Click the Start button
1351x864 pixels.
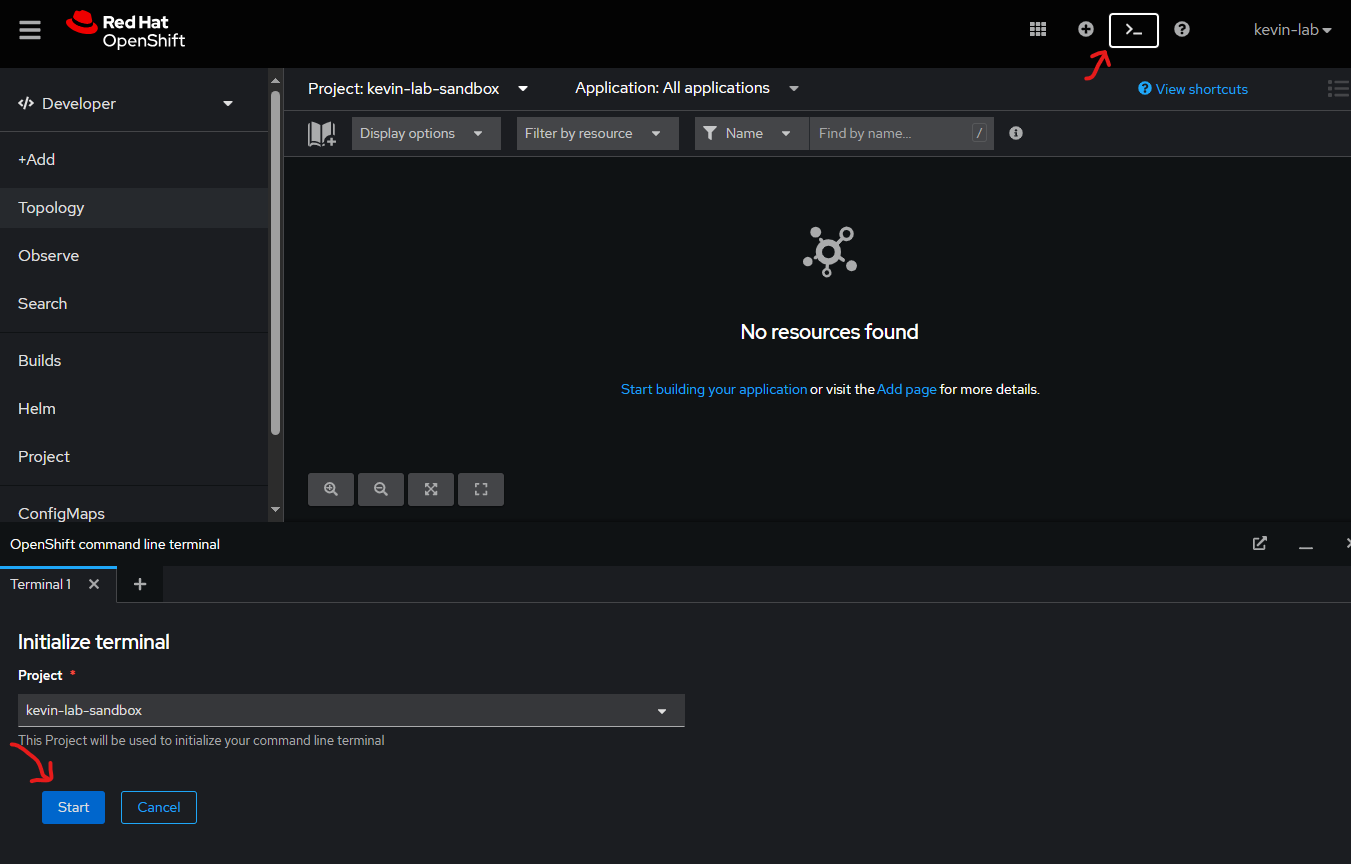point(73,807)
